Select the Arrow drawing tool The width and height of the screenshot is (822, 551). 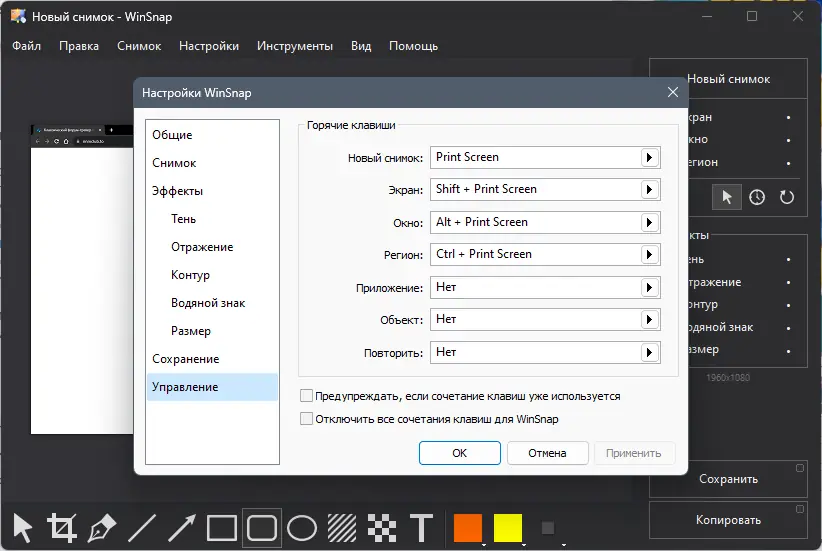(182, 527)
